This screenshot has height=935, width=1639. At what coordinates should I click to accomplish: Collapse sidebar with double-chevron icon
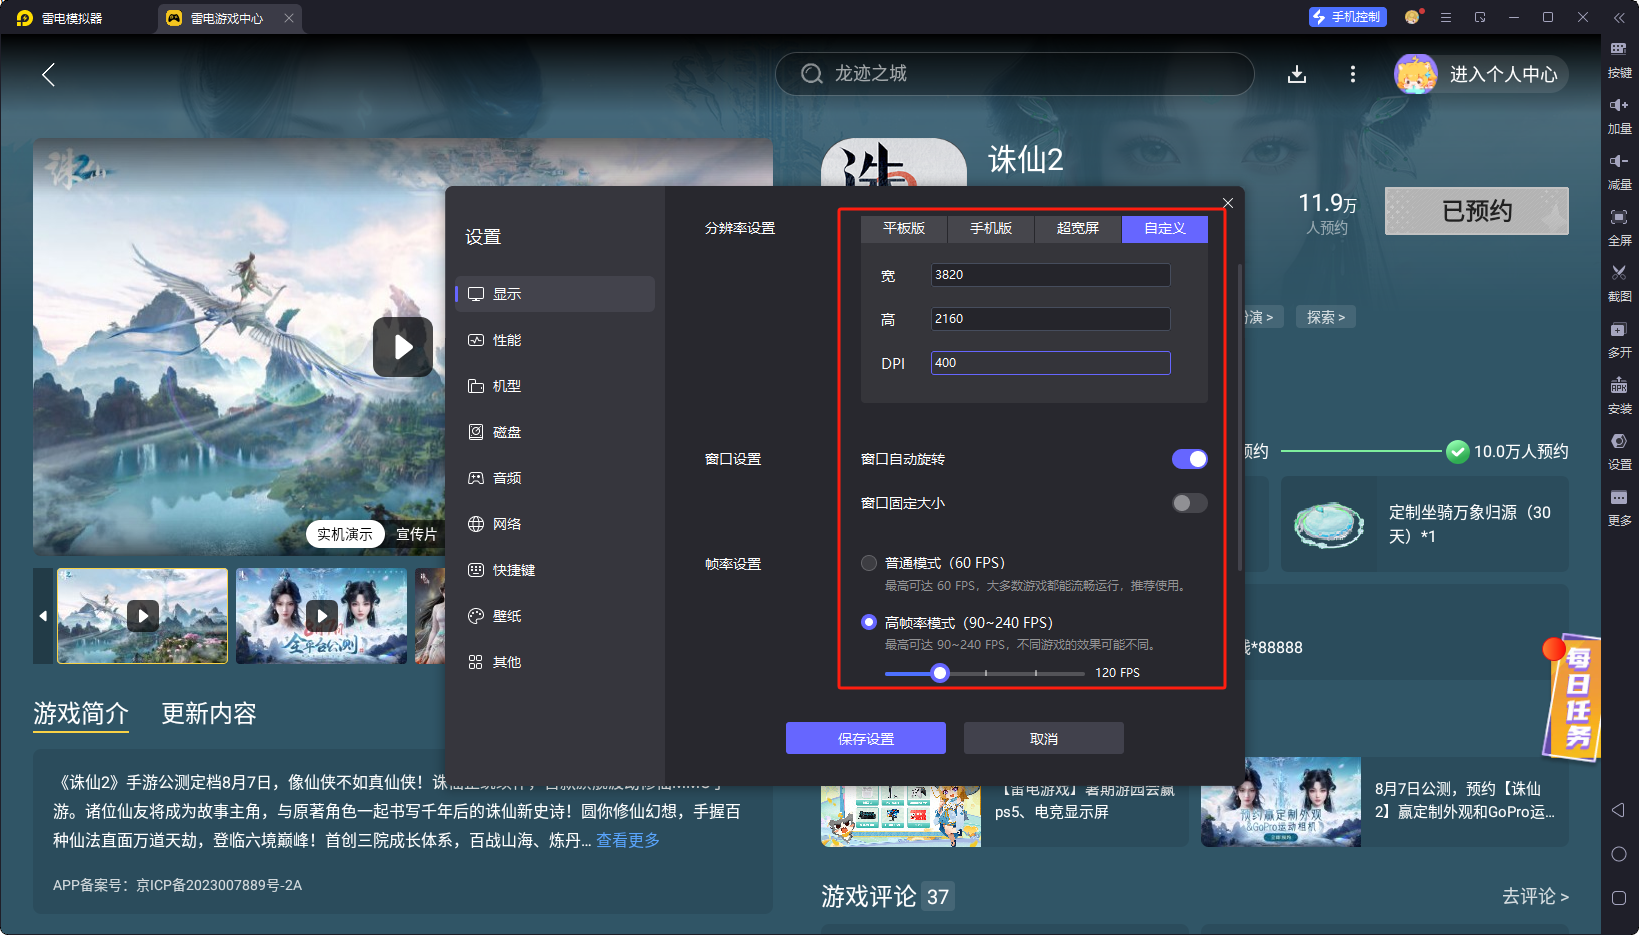(x=1619, y=18)
